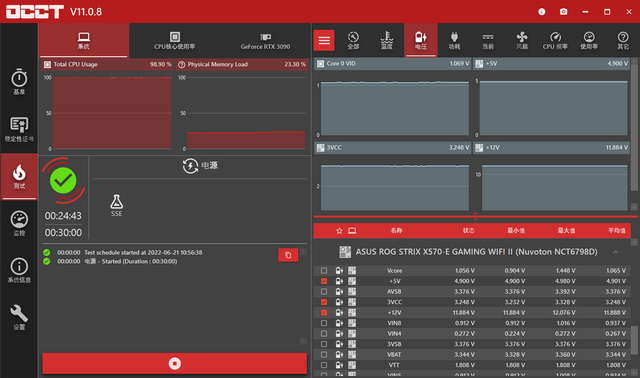Select the voltage sensors category
The width and height of the screenshot is (640, 378).
[420, 40]
